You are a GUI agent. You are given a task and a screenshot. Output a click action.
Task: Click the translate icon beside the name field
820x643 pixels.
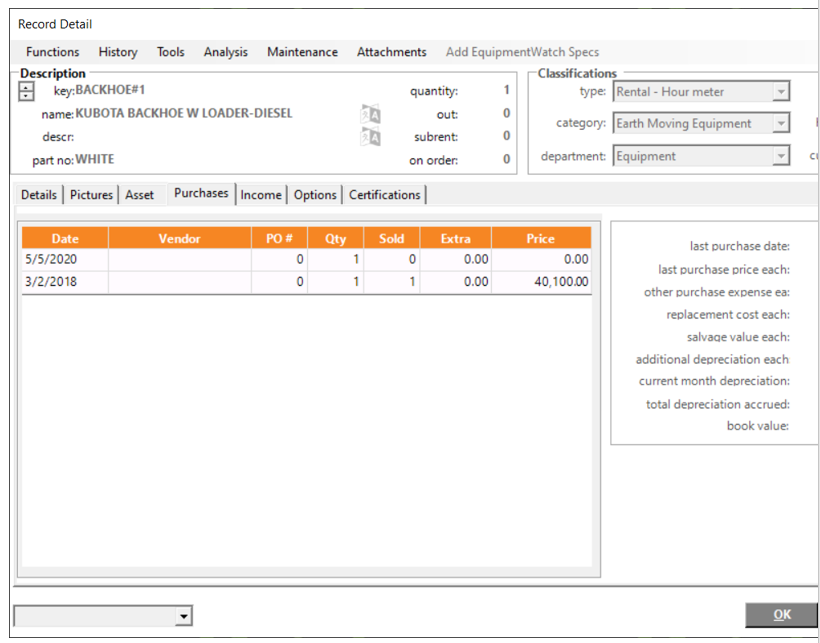point(370,114)
